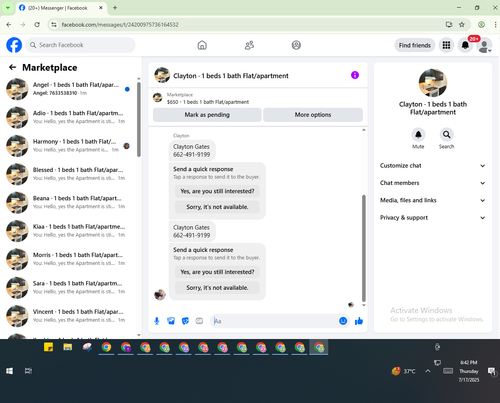
Task: Open a new Chrome tab with plus
Action: click(115, 8)
